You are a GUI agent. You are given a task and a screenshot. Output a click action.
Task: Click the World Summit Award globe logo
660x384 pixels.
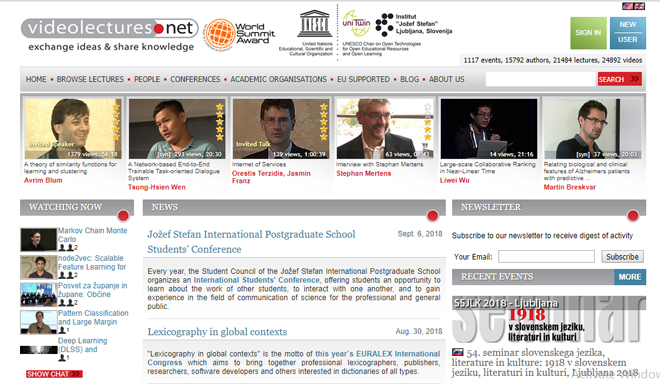220,34
